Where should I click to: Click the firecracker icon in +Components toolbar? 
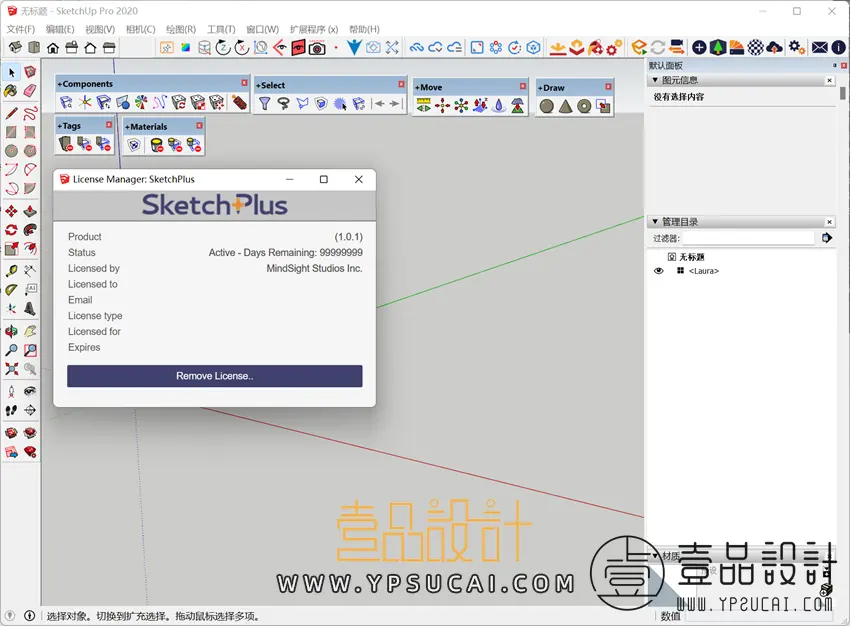pos(239,102)
